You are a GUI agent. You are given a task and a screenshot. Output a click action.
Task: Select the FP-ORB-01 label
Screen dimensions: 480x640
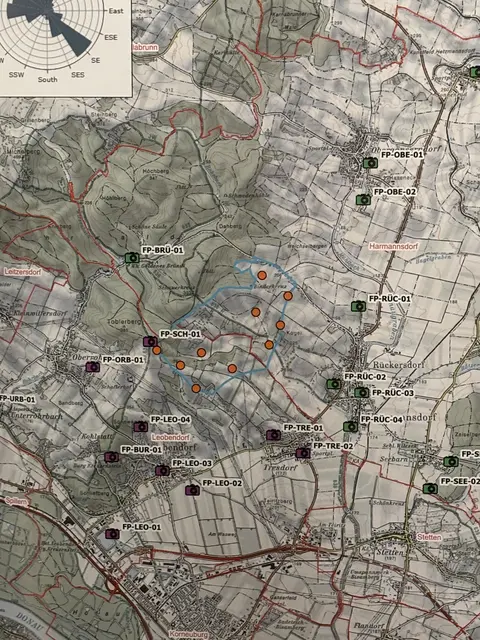pos(123,360)
